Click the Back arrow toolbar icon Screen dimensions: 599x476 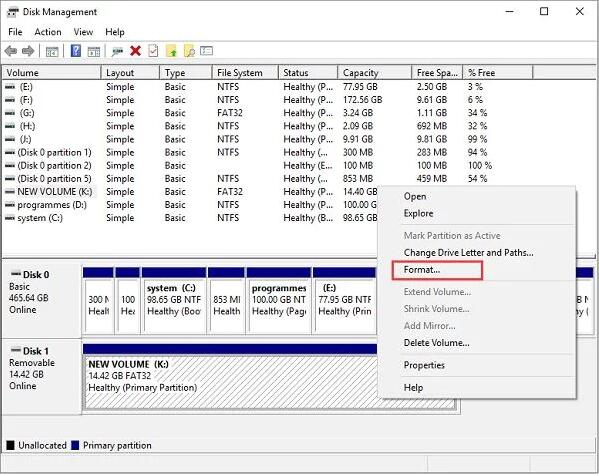[11, 51]
